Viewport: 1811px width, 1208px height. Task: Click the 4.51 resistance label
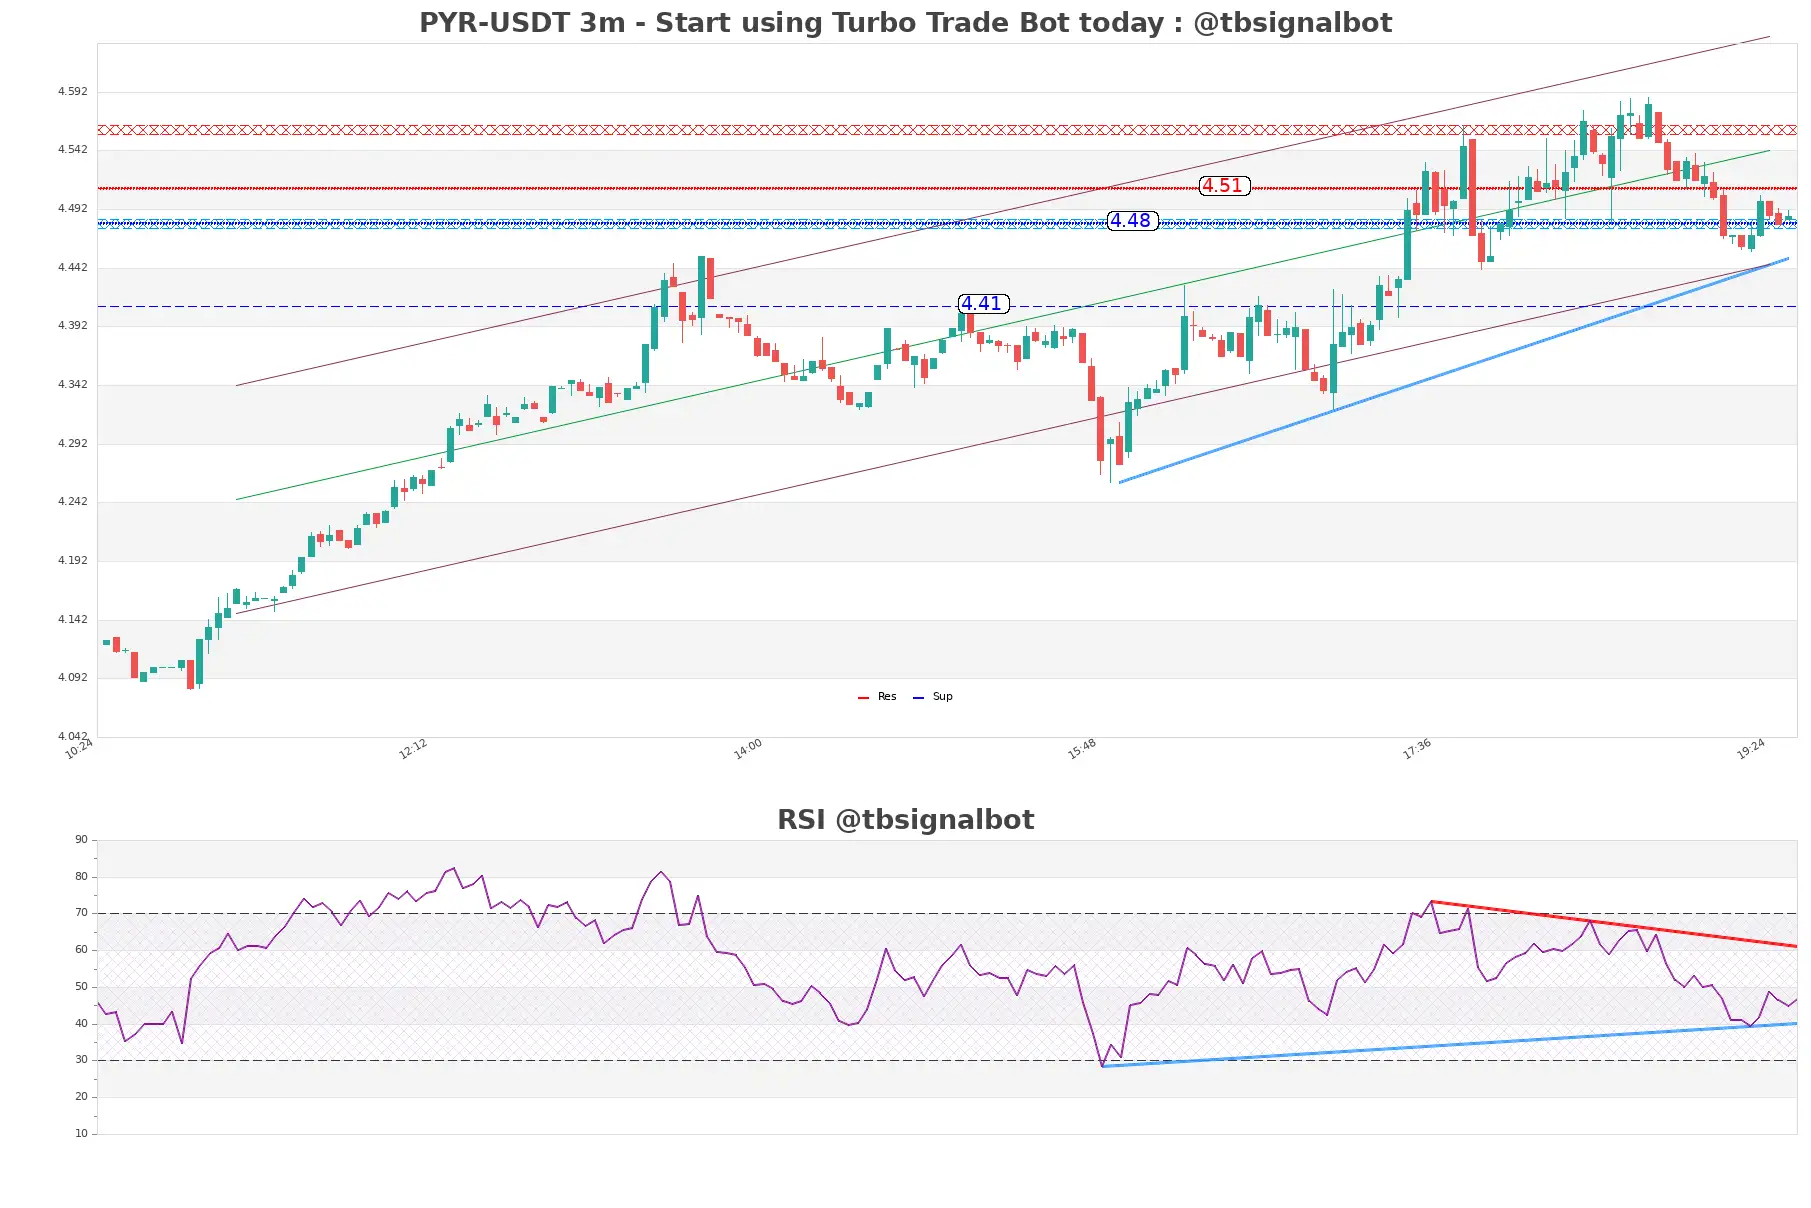[1224, 186]
